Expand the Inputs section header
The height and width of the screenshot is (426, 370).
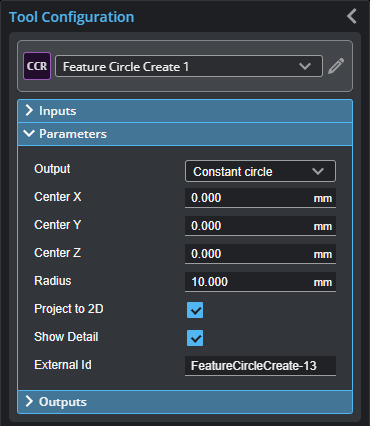(185, 111)
